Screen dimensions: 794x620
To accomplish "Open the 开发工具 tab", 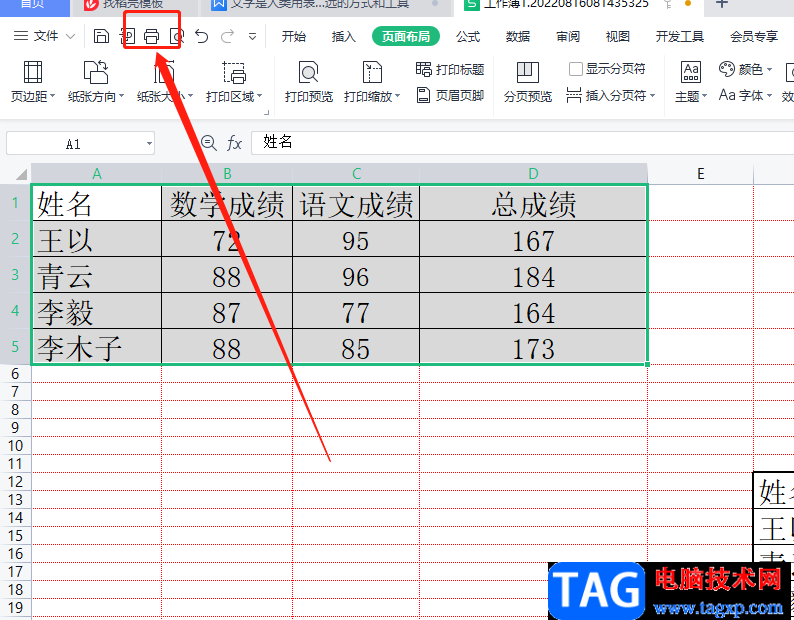I will click(680, 36).
